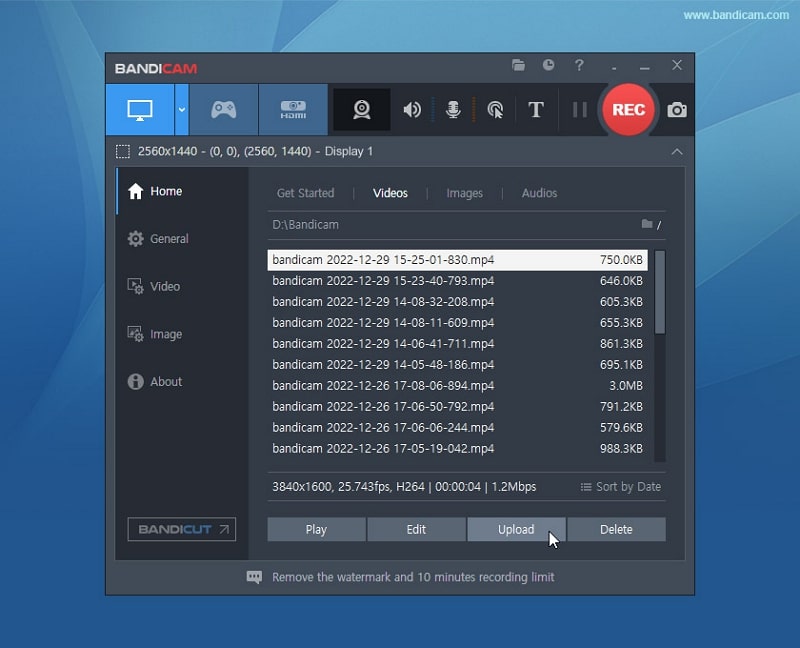Upload the selected video

pos(516,529)
